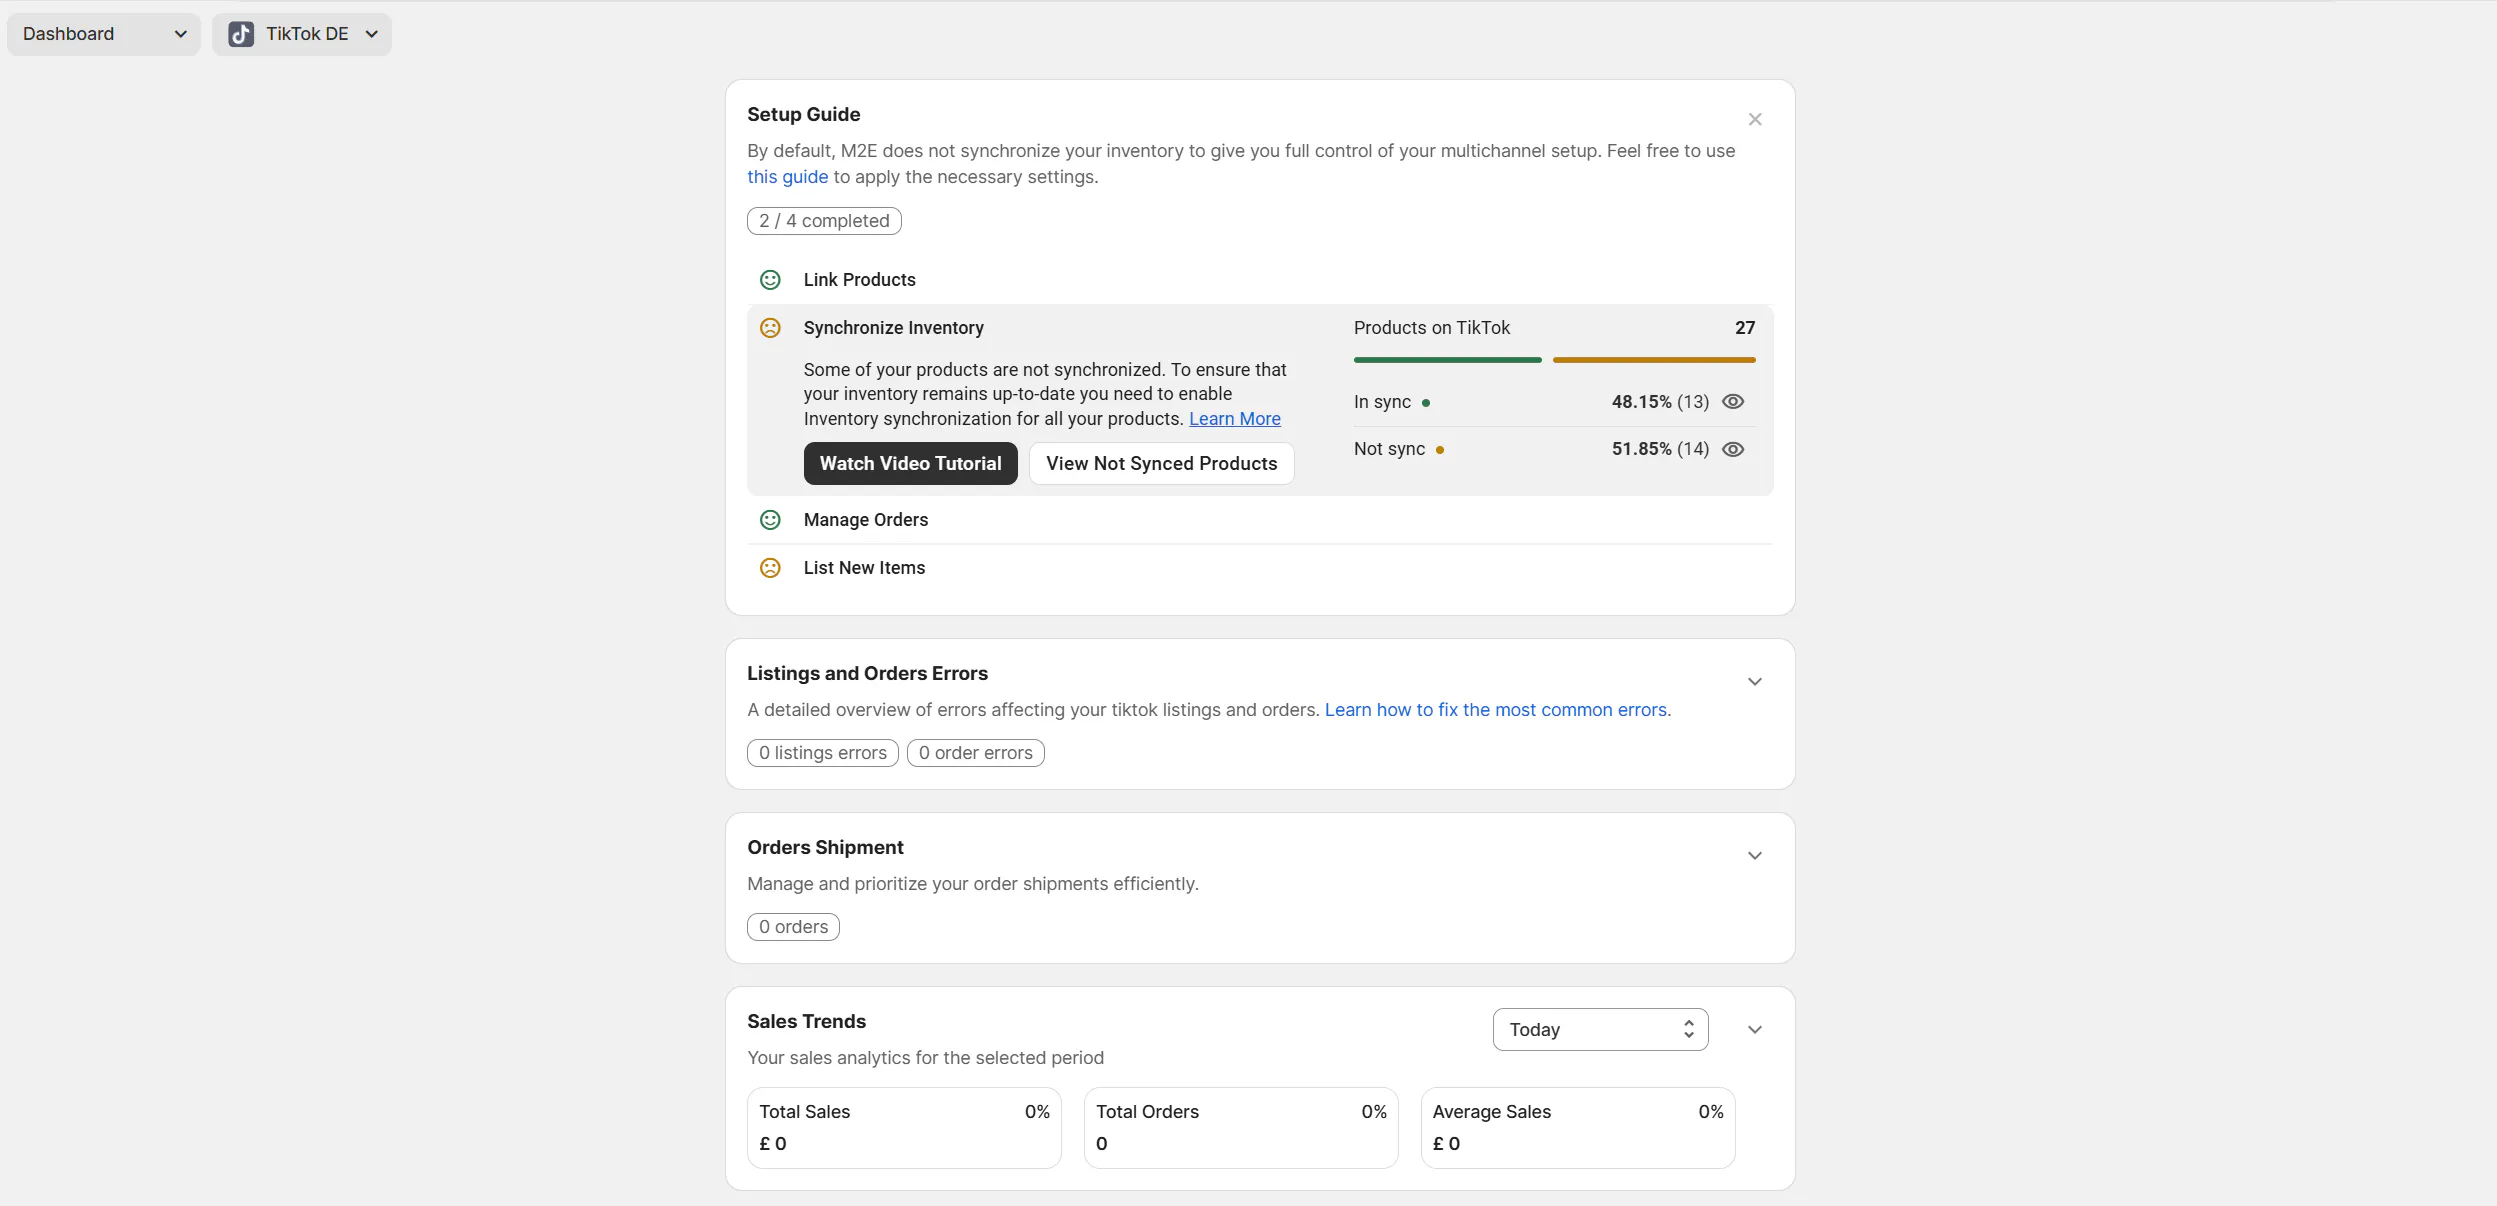Open the Learn More link

1234,419
